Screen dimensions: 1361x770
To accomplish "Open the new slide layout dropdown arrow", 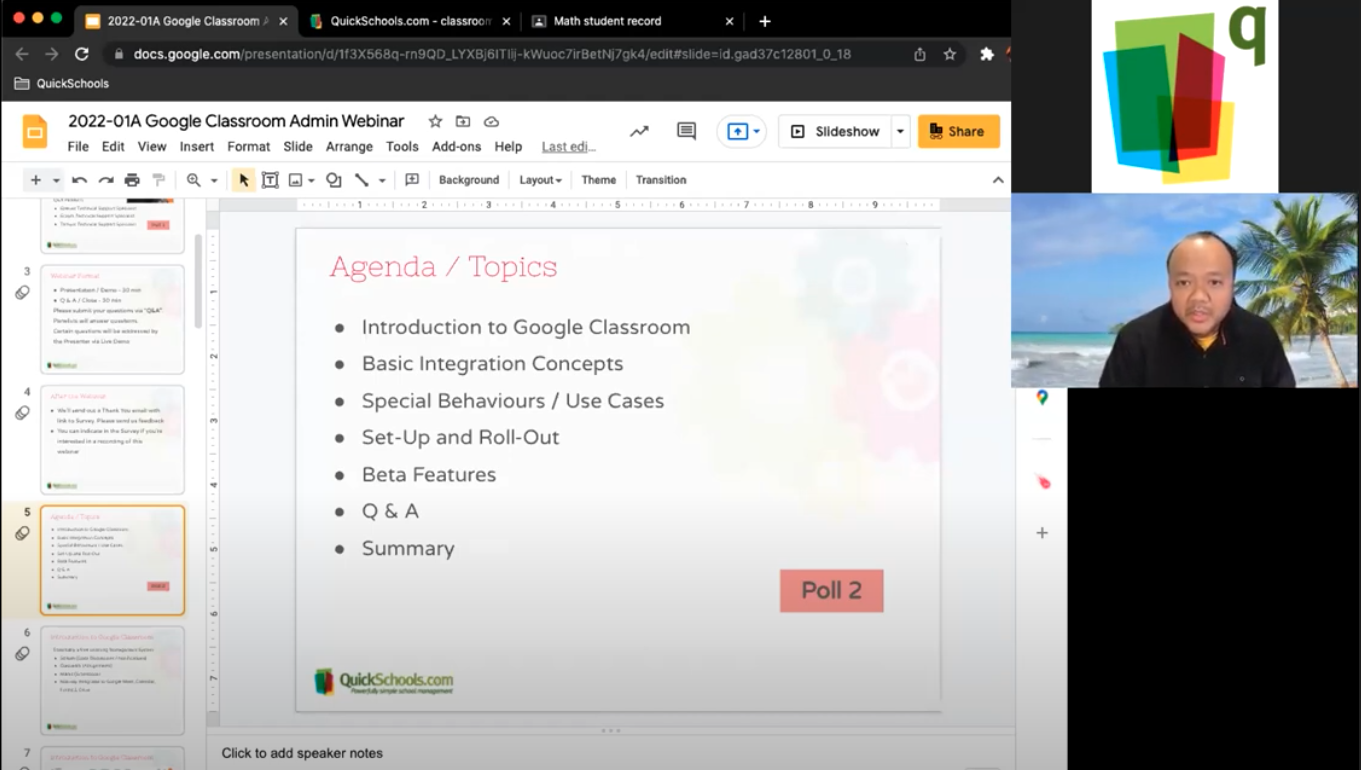I will (56, 180).
